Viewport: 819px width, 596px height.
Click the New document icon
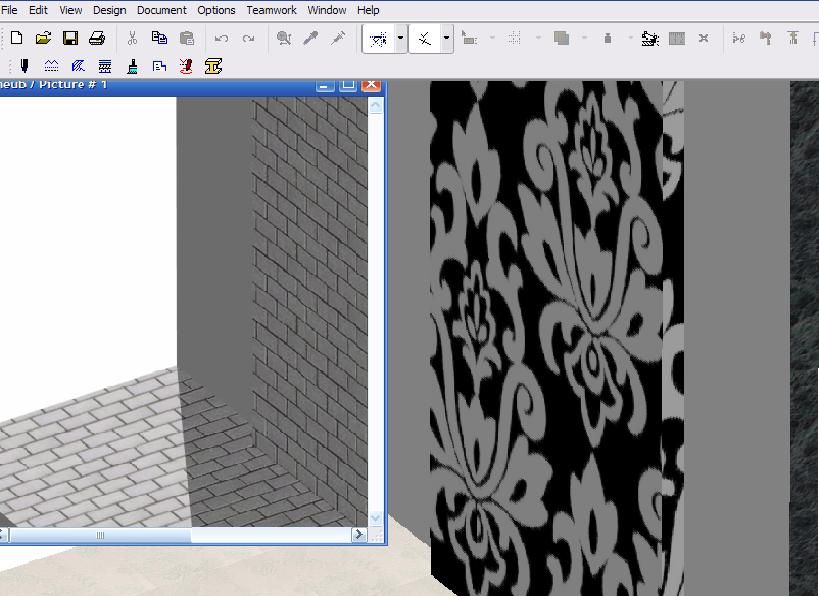point(16,38)
